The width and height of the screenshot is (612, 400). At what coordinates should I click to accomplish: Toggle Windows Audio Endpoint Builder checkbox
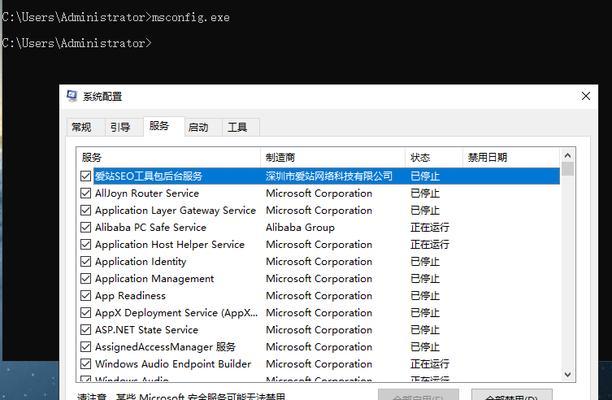[85, 364]
